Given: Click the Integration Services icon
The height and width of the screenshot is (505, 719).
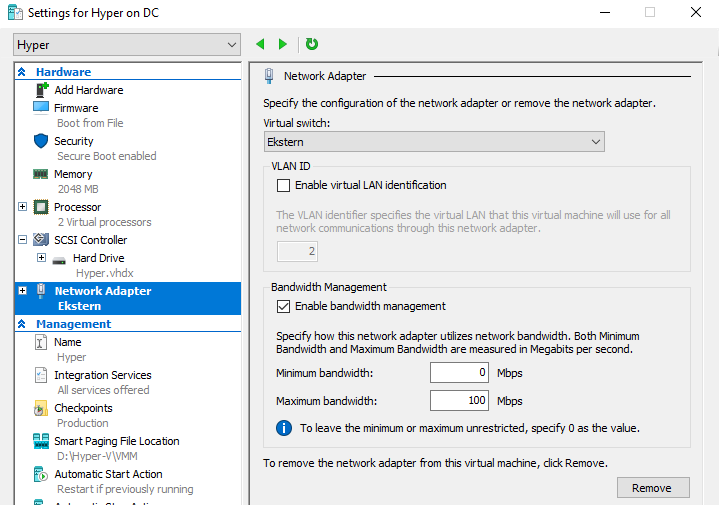Looking at the screenshot, I should coord(40,375).
